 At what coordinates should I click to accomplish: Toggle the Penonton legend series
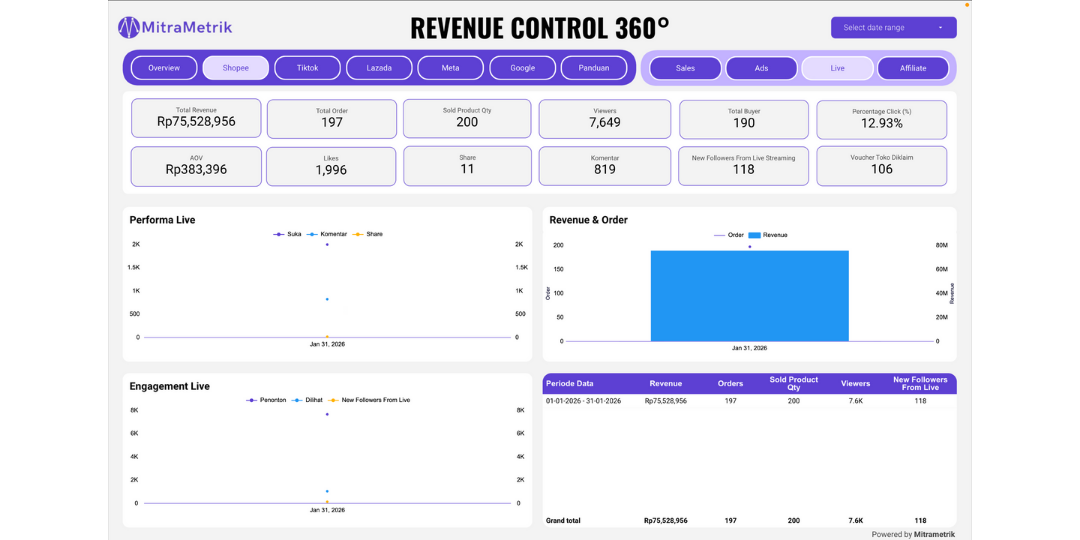point(272,400)
